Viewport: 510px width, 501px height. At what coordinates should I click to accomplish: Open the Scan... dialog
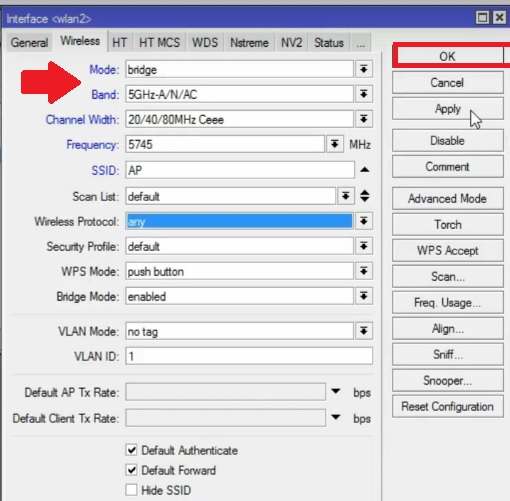(448, 276)
